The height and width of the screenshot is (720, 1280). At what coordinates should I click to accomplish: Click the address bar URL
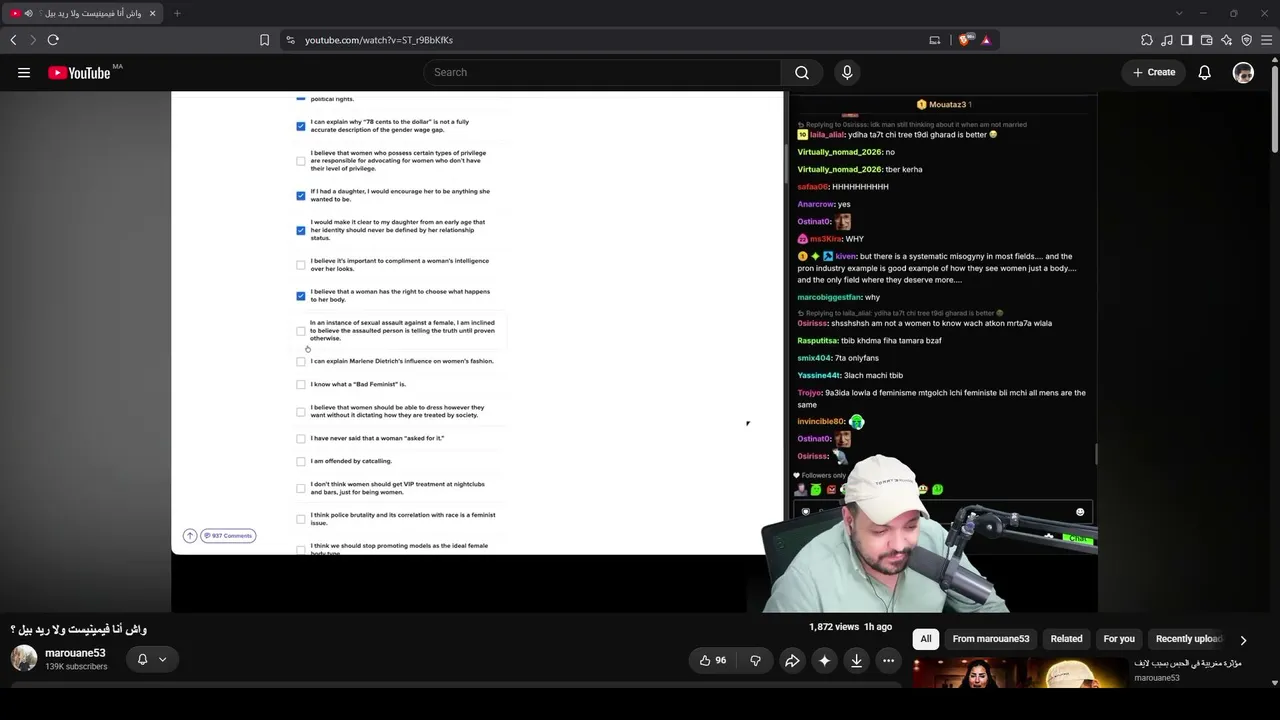coord(379,40)
